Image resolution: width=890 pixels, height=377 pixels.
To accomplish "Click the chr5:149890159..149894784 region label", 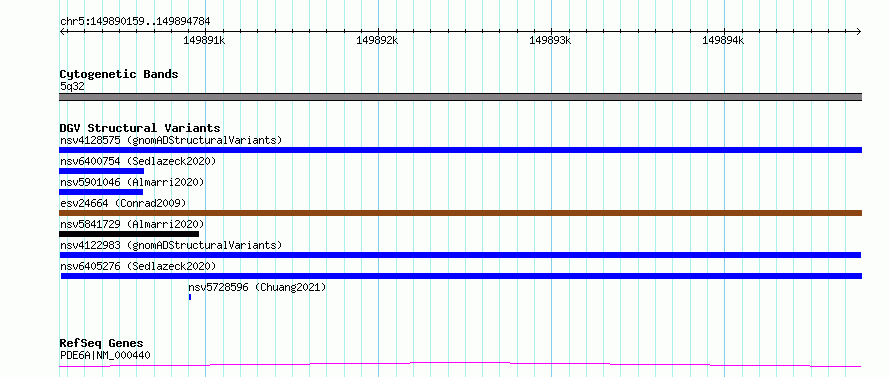I will pyautogui.click(x=135, y=22).
